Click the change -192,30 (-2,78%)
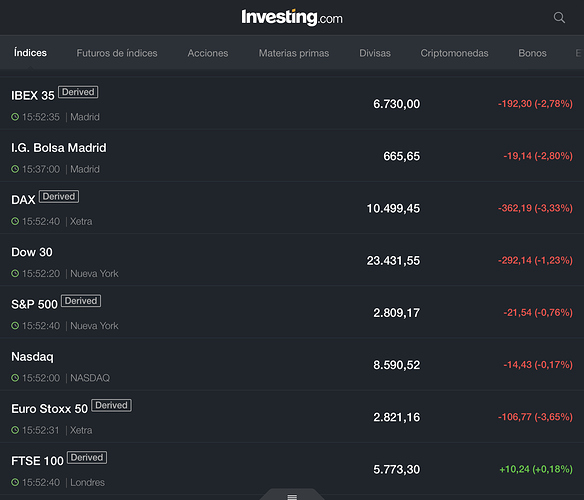The width and height of the screenshot is (584, 500). click(535, 104)
